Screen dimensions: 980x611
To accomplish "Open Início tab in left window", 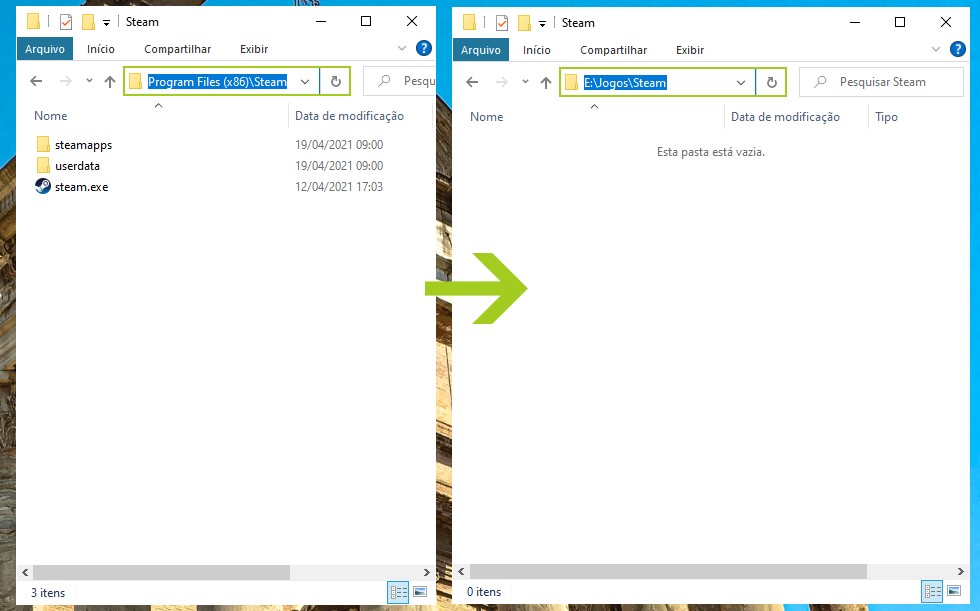I will point(101,49).
